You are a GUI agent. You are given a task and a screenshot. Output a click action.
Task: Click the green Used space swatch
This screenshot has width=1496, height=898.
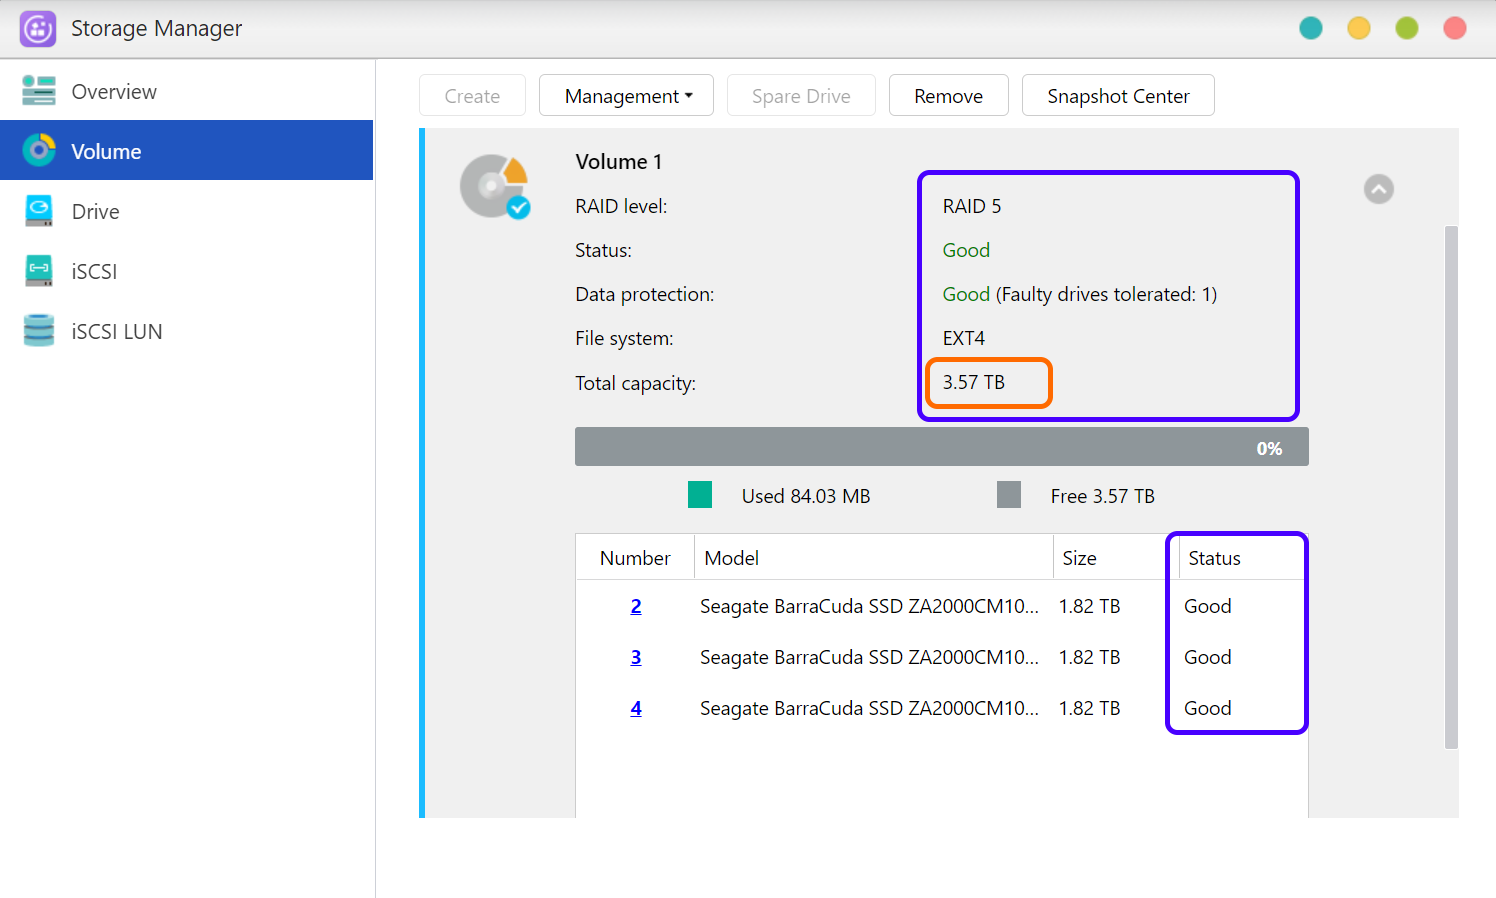click(x=700, y=495)
